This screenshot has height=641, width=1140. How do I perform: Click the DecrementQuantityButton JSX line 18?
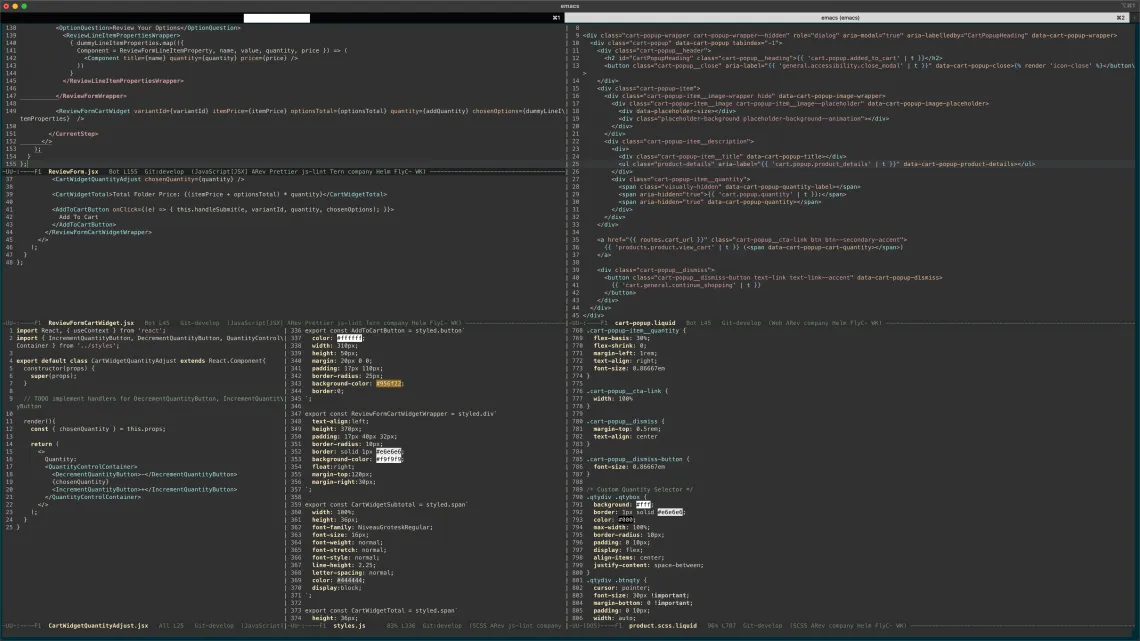click(x=144, y=474)
